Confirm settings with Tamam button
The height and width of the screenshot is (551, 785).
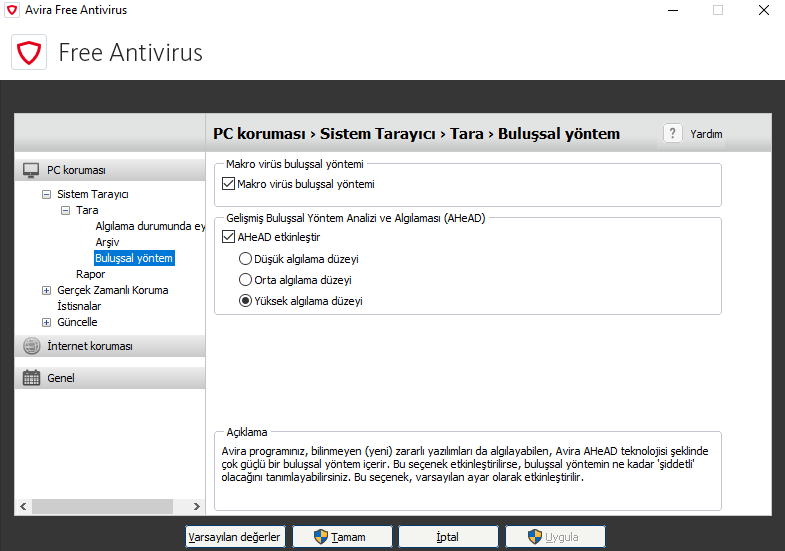(x=342, y=537)
